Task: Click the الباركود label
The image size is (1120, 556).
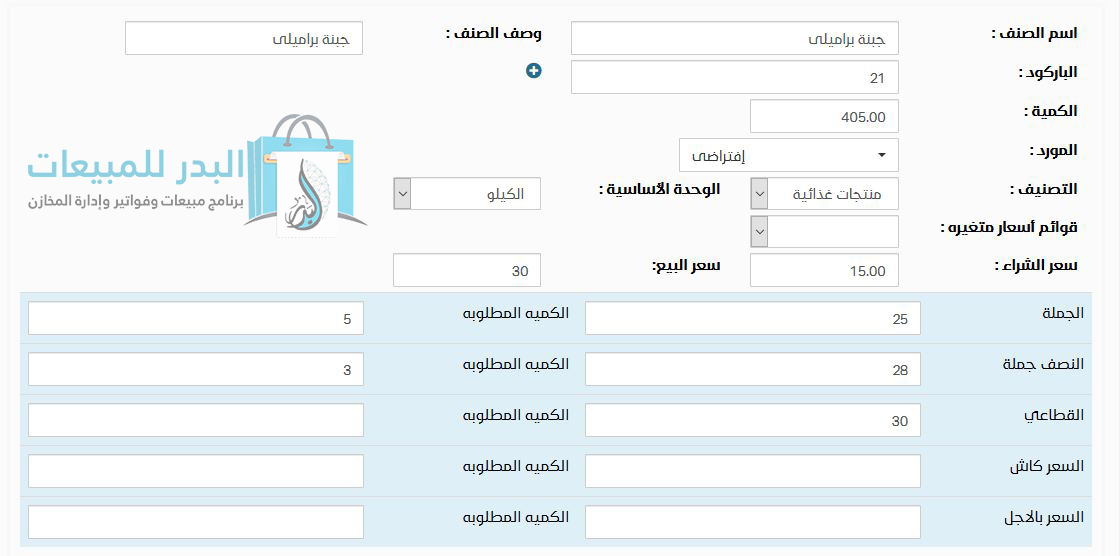Action: (x=1047, y=72)
